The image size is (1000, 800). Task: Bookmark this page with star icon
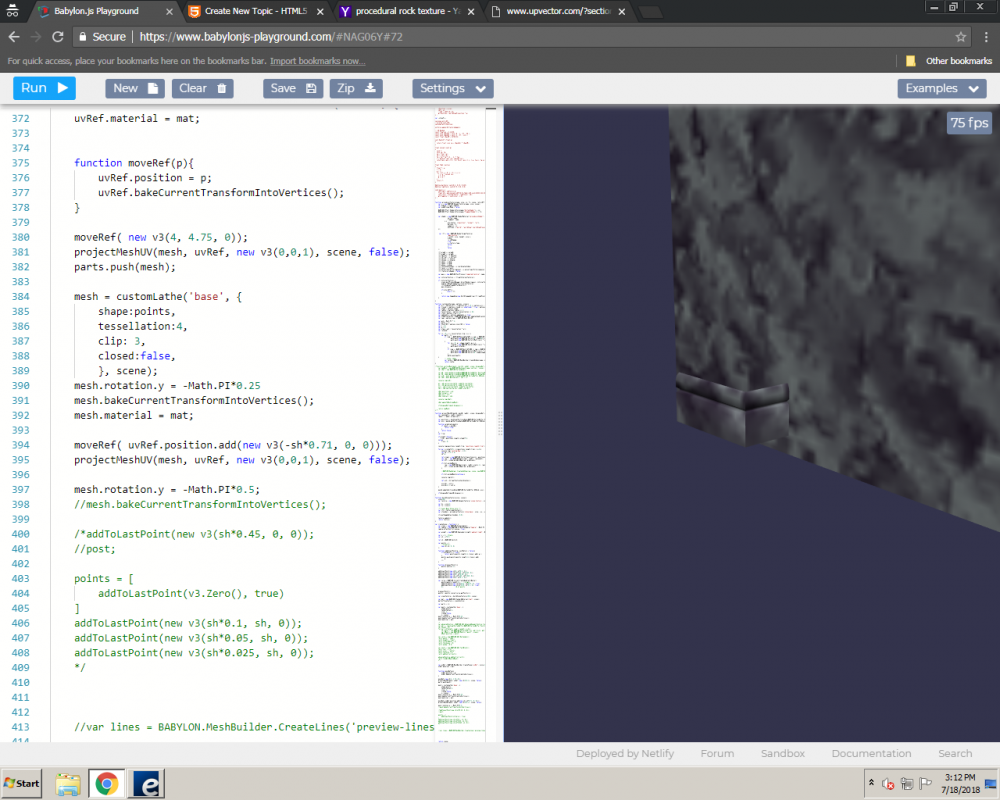960,36
